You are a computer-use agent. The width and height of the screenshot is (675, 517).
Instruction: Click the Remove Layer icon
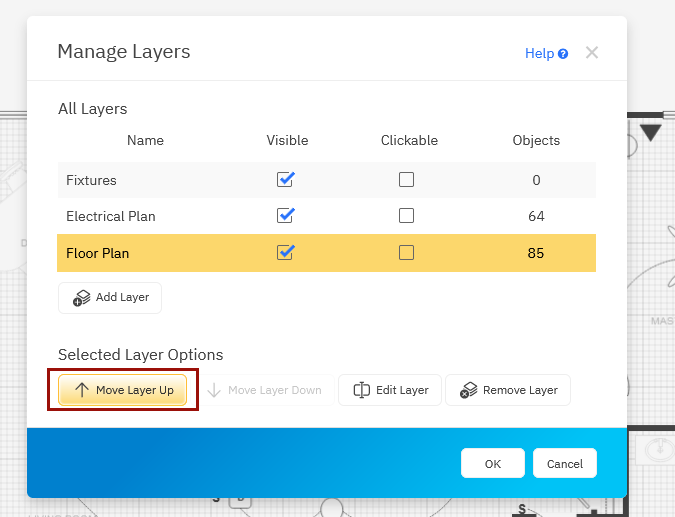point(467,391)
